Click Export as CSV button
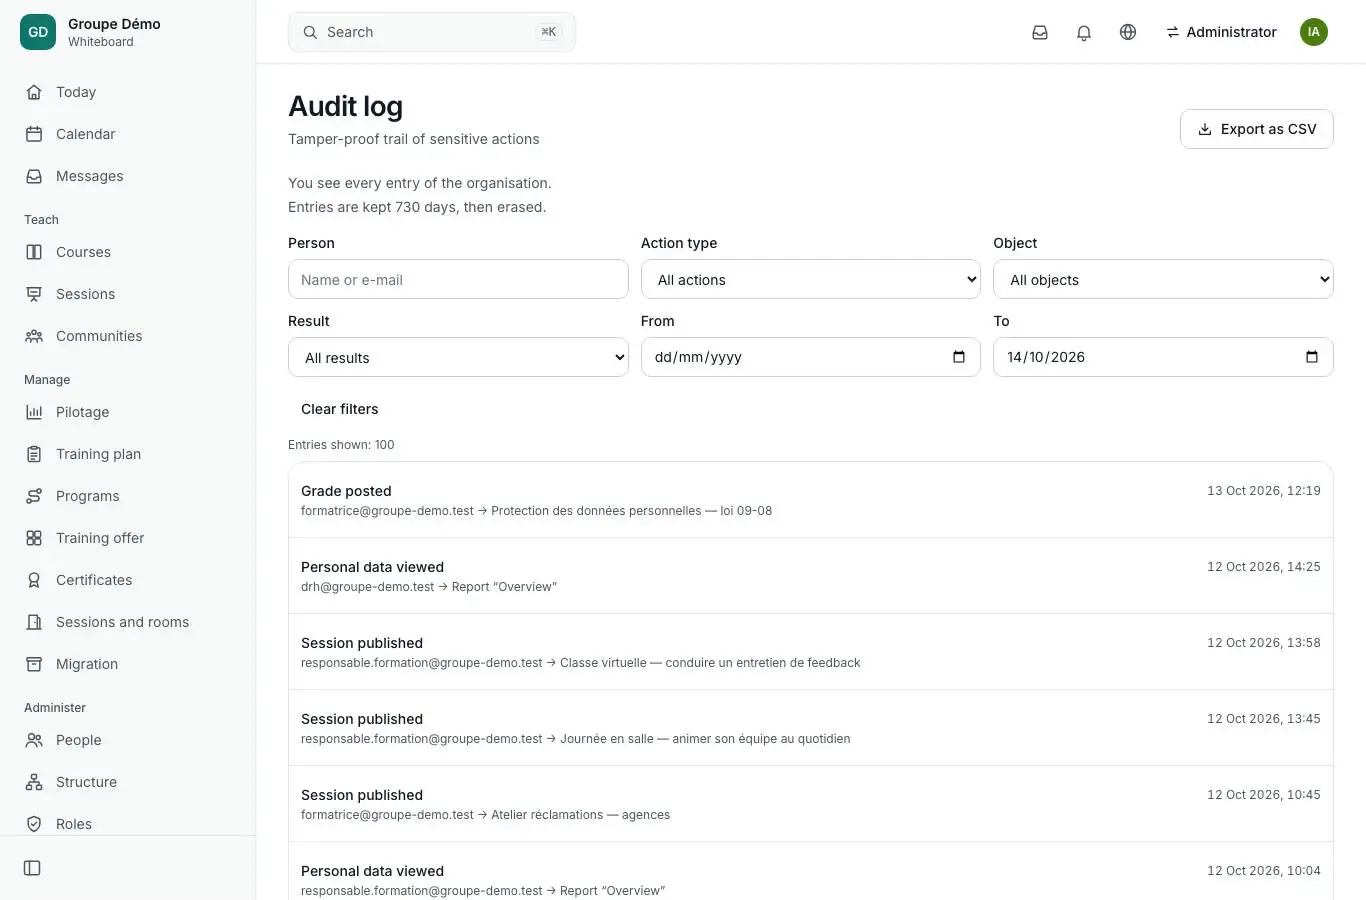Viewport: 1366px width, 900px height. point(1257,129)
